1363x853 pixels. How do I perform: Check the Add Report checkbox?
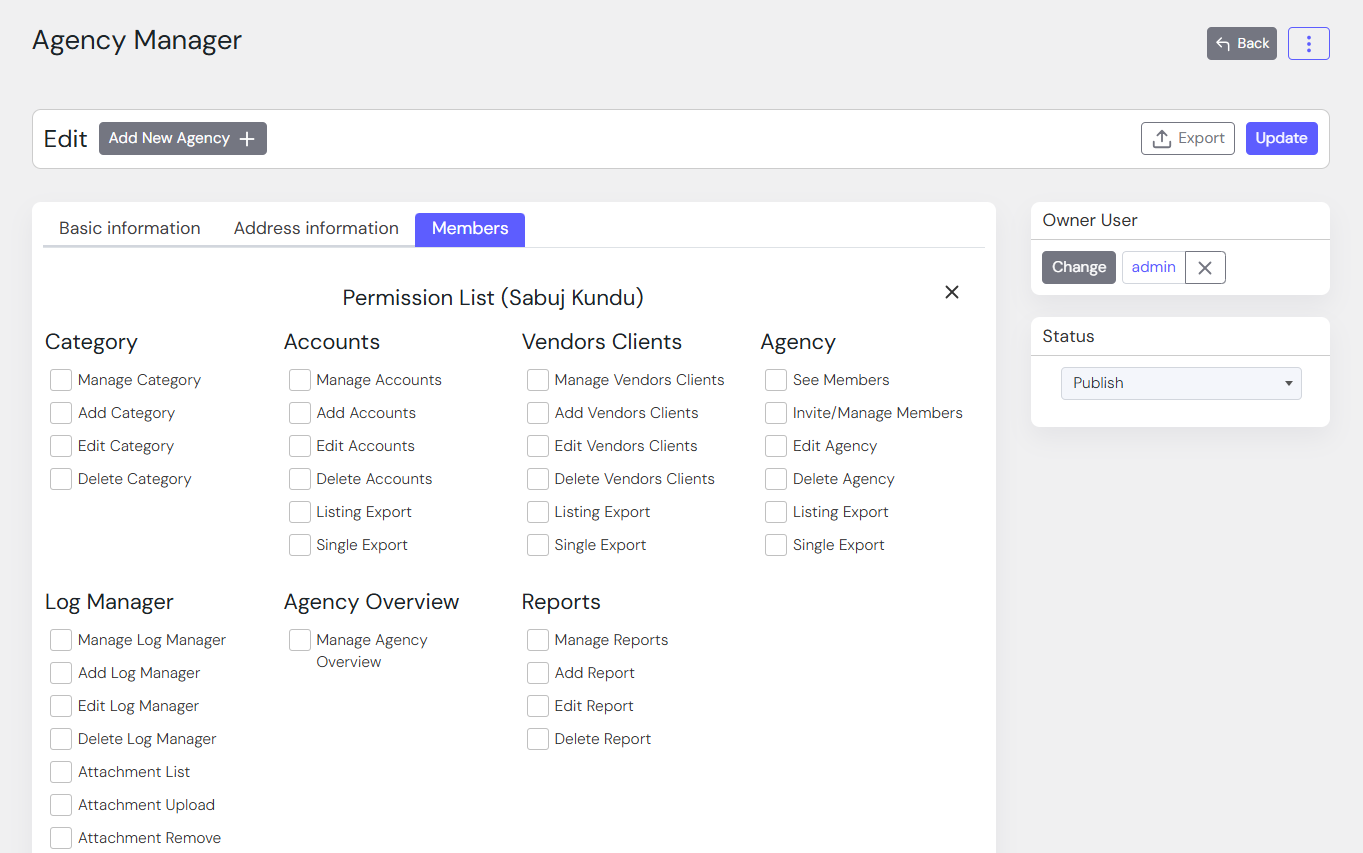tap(538, 673)
